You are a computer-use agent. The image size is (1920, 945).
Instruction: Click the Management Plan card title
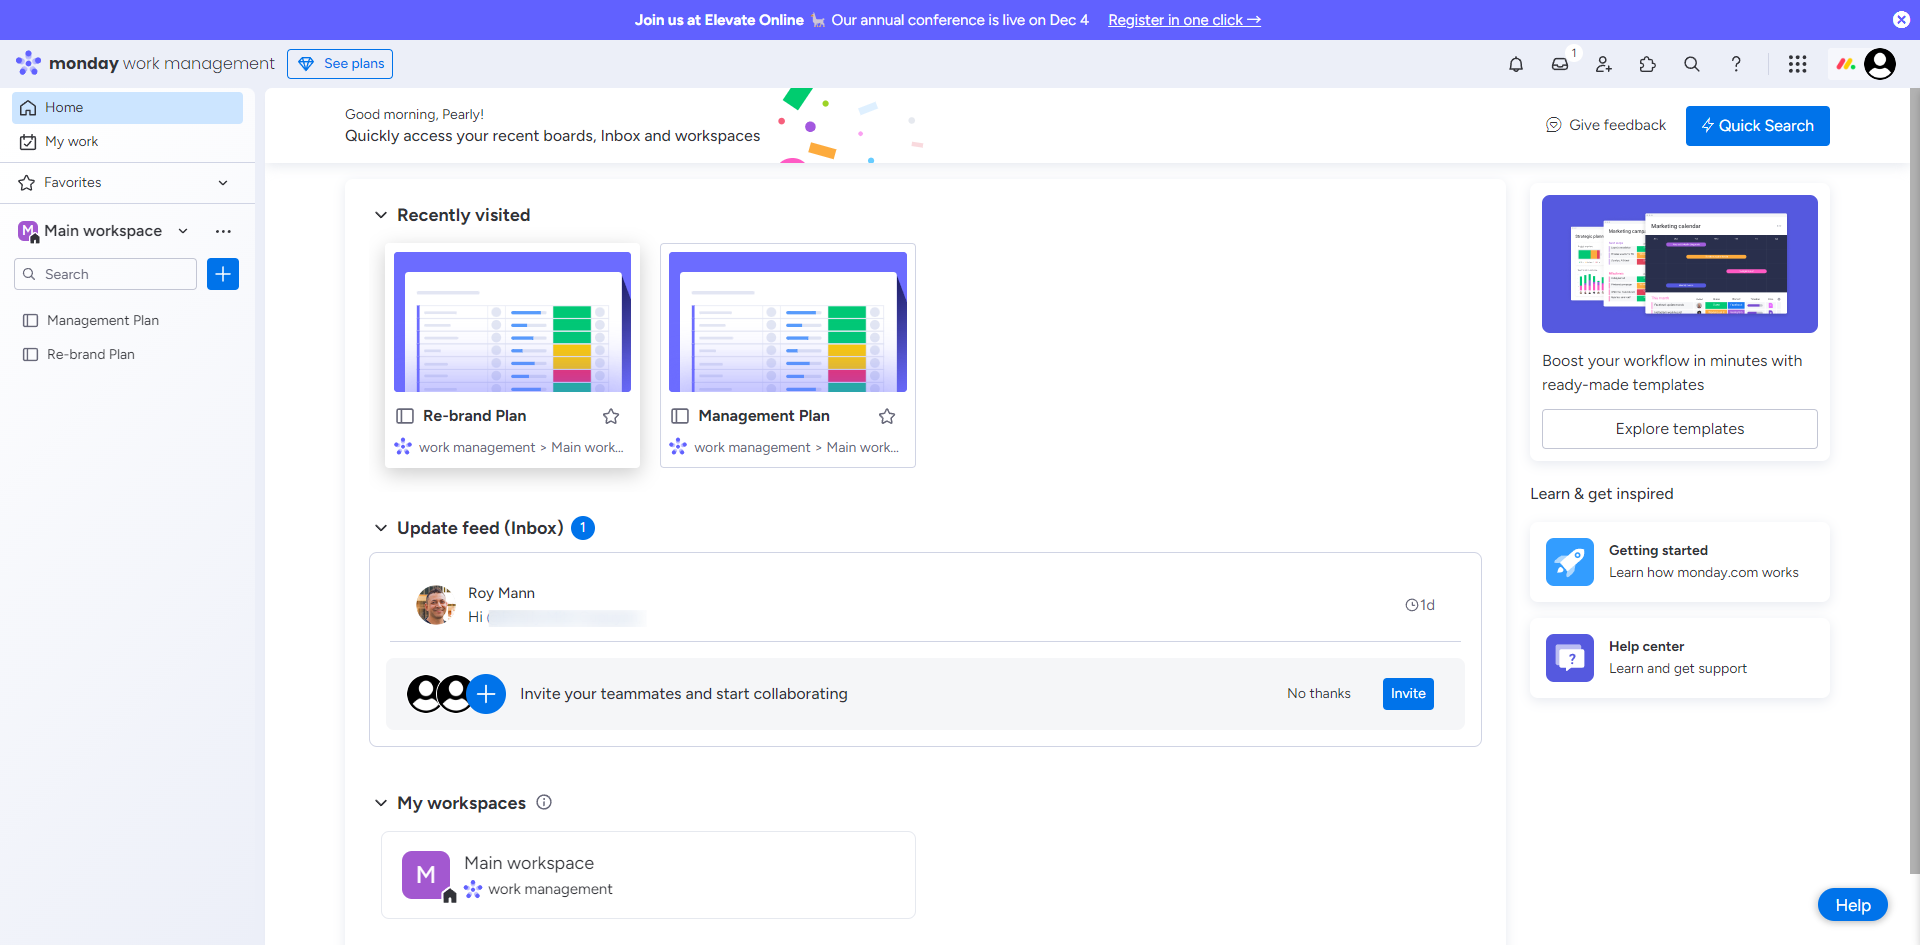[764, 416]
